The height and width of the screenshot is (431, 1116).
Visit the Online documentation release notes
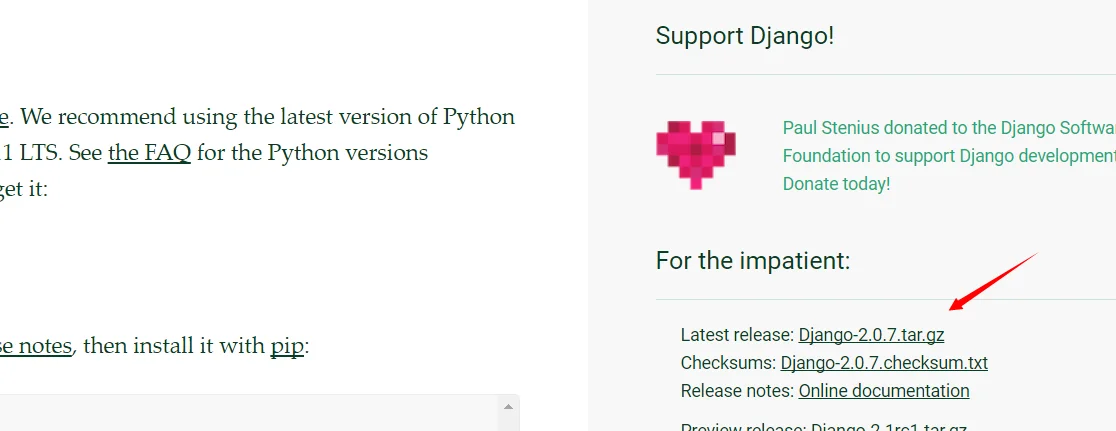pos(884,390)
